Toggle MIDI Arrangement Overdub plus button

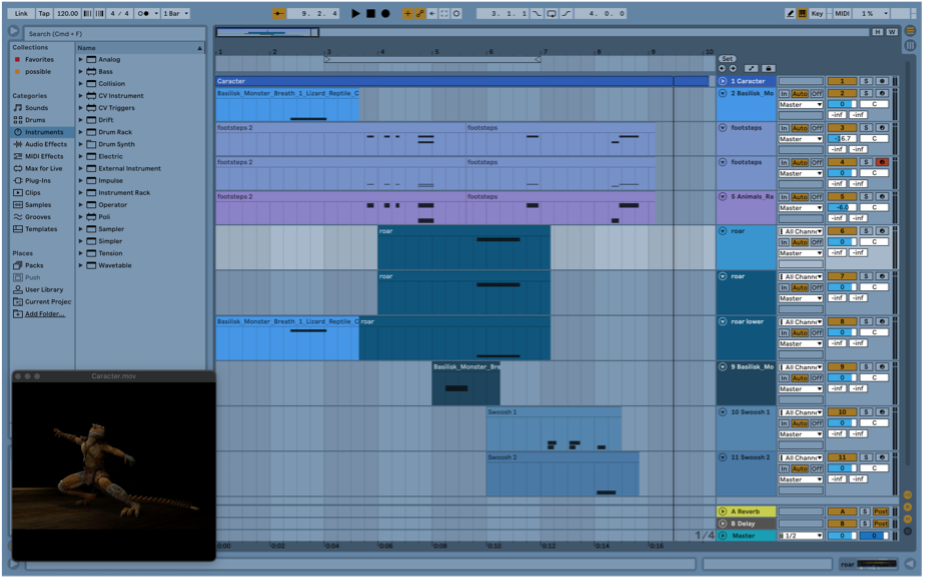point(407,13)
